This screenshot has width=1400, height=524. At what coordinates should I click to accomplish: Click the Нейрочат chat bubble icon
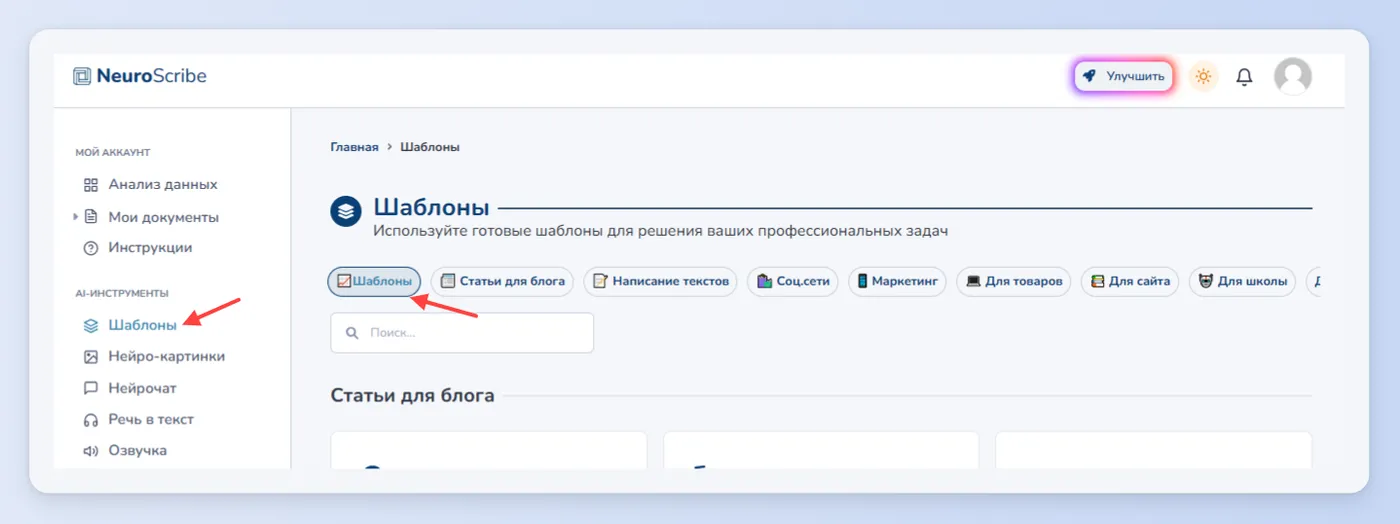coord(91,388)
